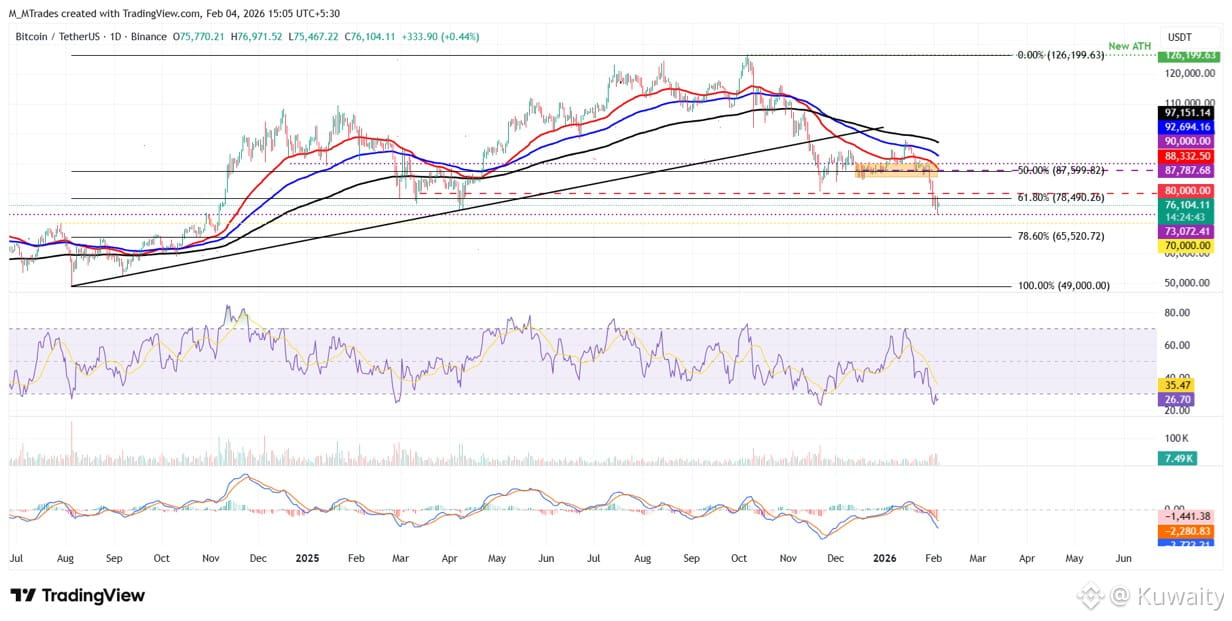Click the blue 92,694.16 price label
Screen dimensions: 1232x621
point(1189,128)
